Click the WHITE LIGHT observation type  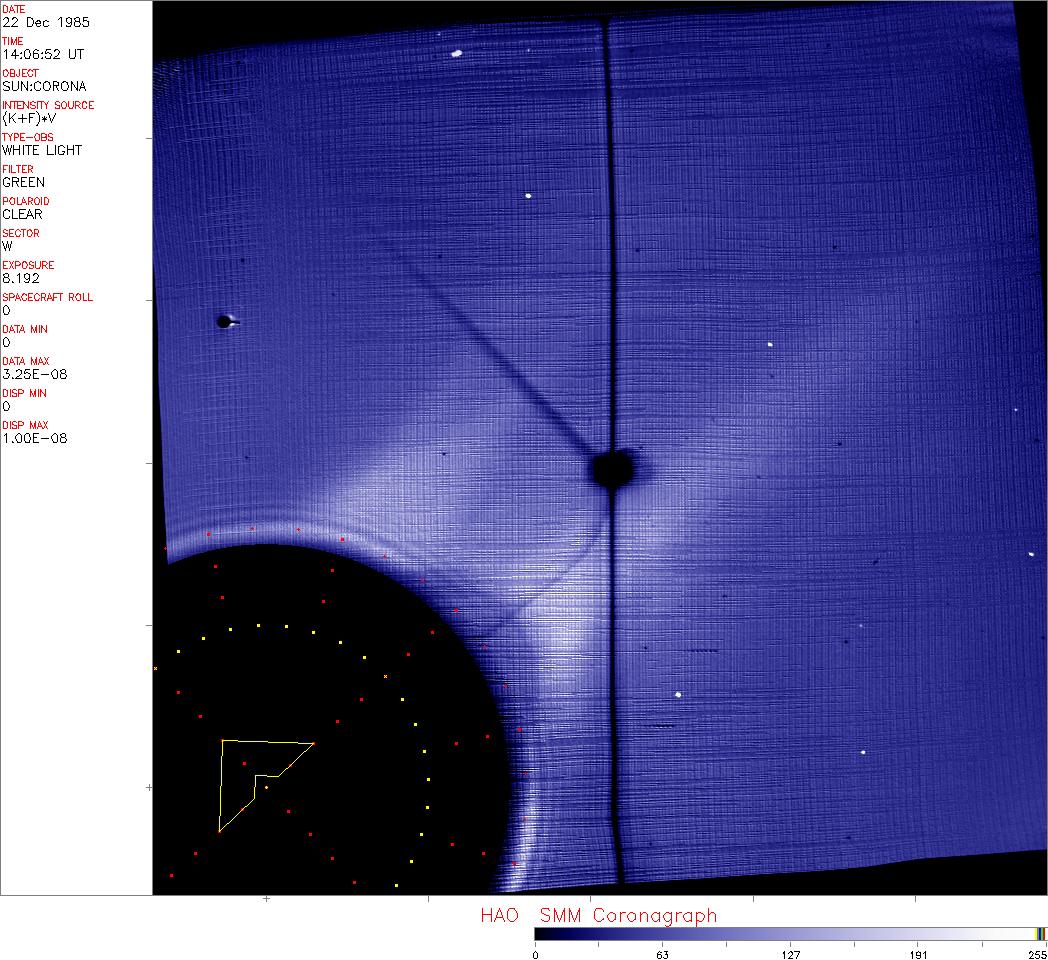click(x=42, y=150)
